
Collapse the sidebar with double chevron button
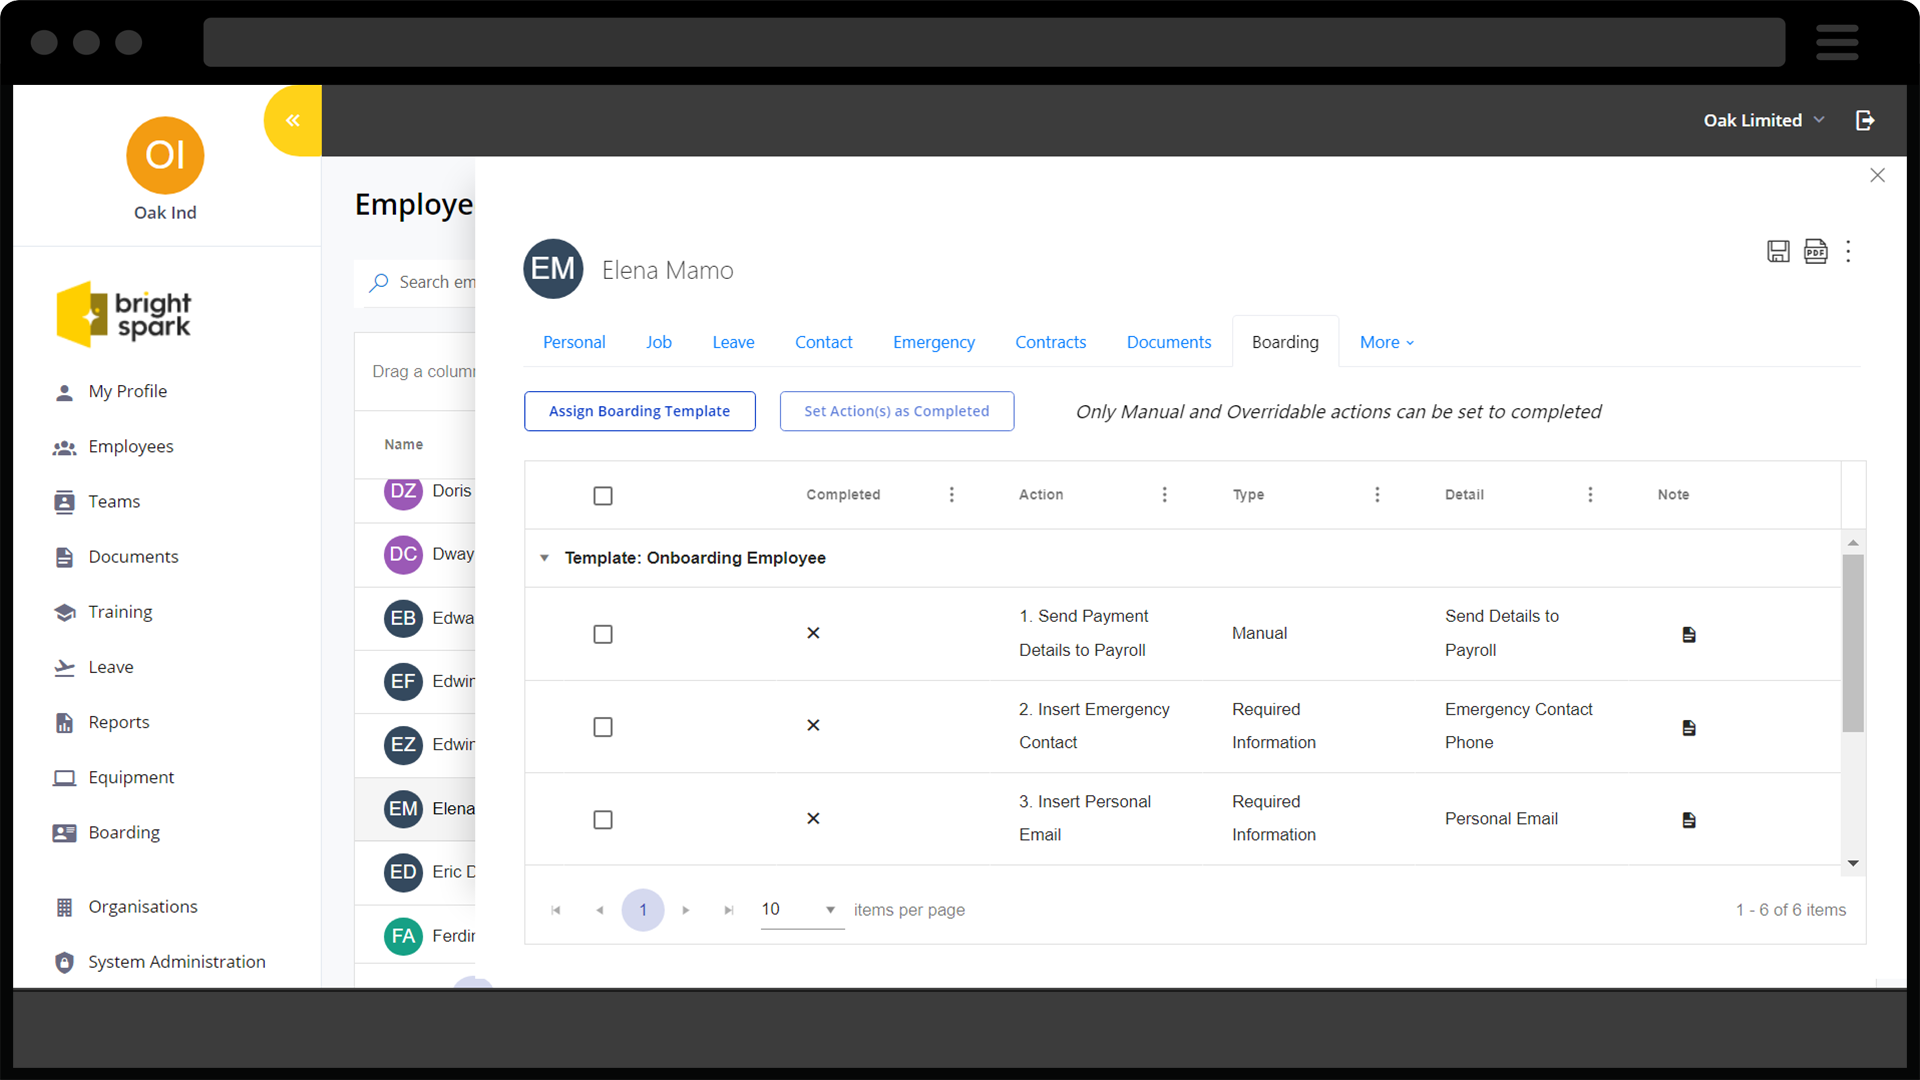[293, 120]
